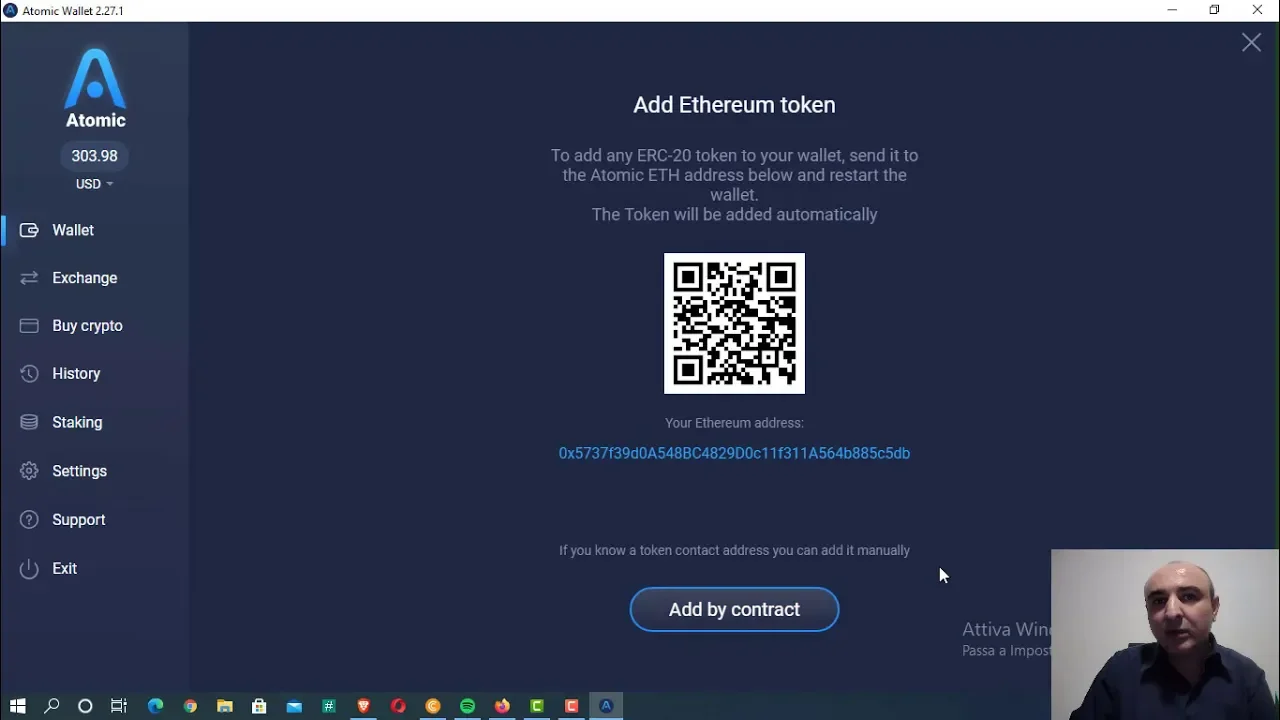Click the 'Your Ethereum address:' label
The width and height of the screenshot is (1280, 720).
coord(734,423)
